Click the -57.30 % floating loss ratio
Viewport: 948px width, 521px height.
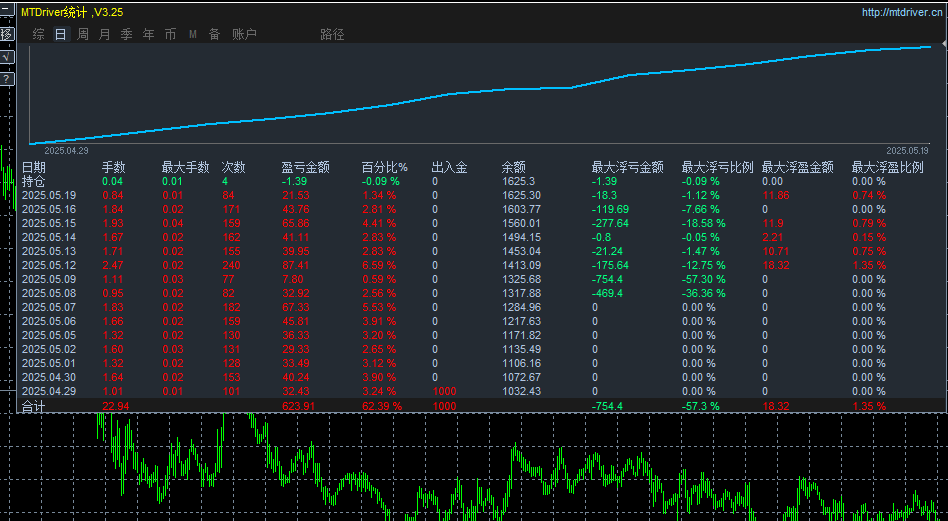(704, 279)
